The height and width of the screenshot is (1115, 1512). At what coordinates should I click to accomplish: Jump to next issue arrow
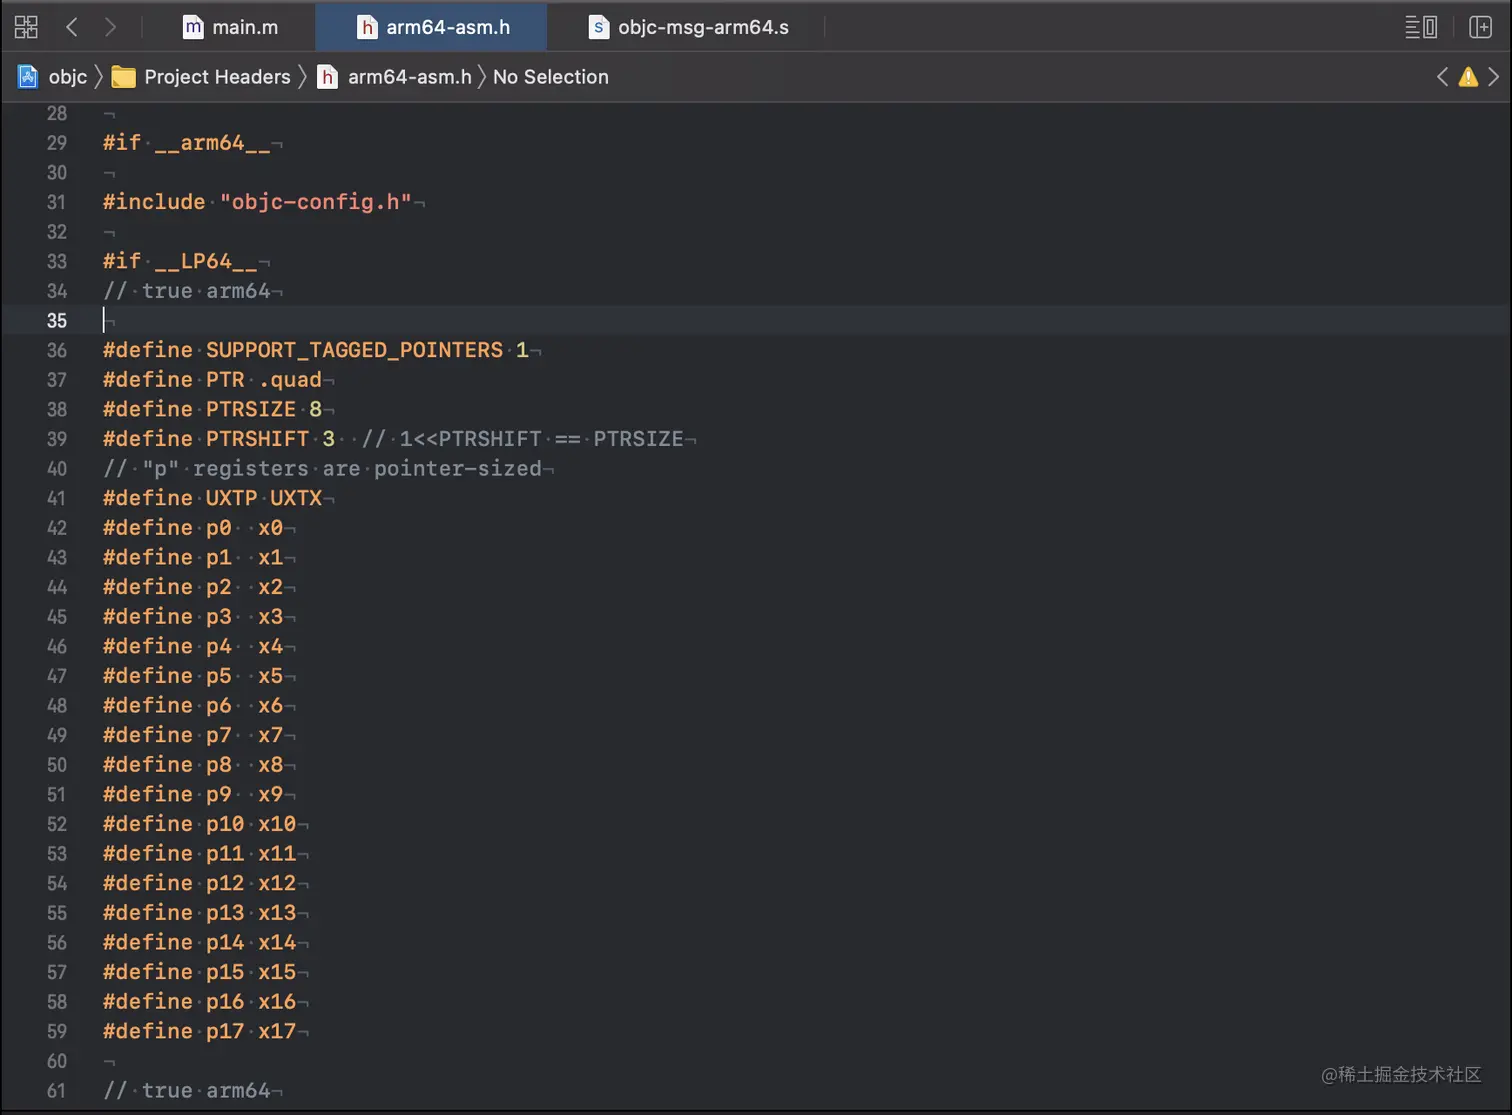click(x=1494, y=77)
